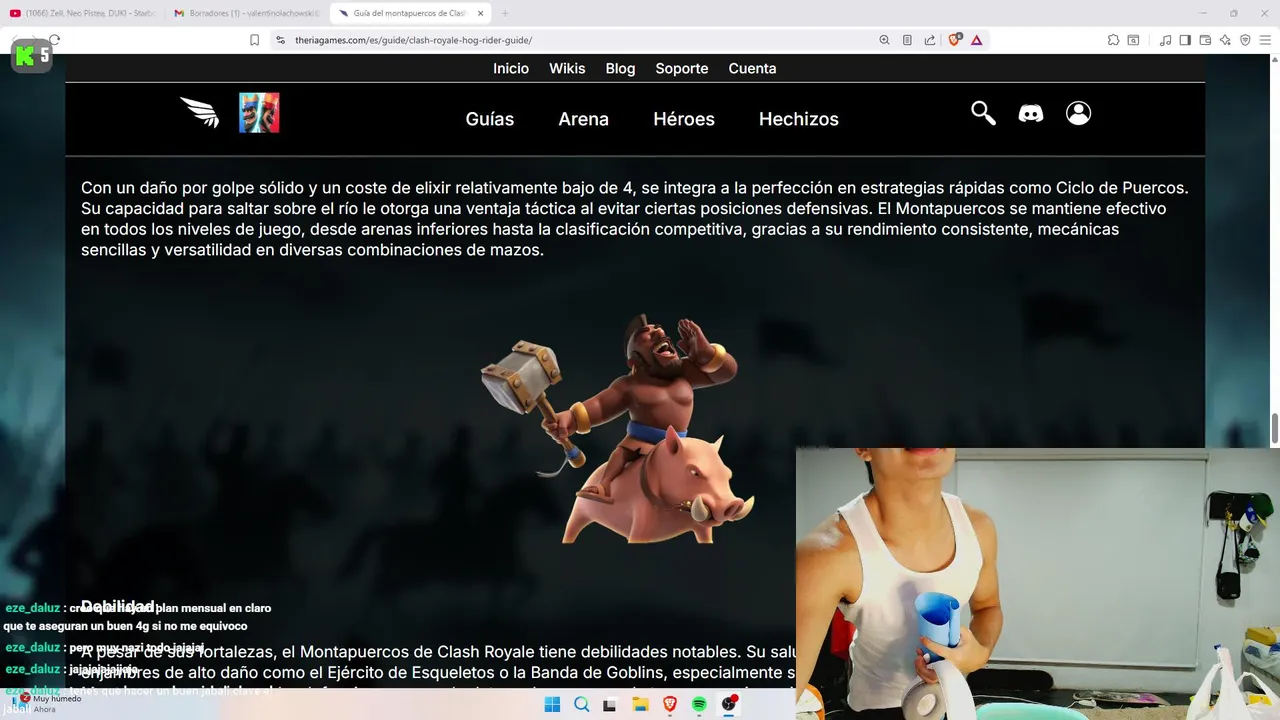The width and height of the screenshot is (1280, 720).
Task: Open Spotify from the taskbar
Action: pyautogui.click(x=699, y=704)
